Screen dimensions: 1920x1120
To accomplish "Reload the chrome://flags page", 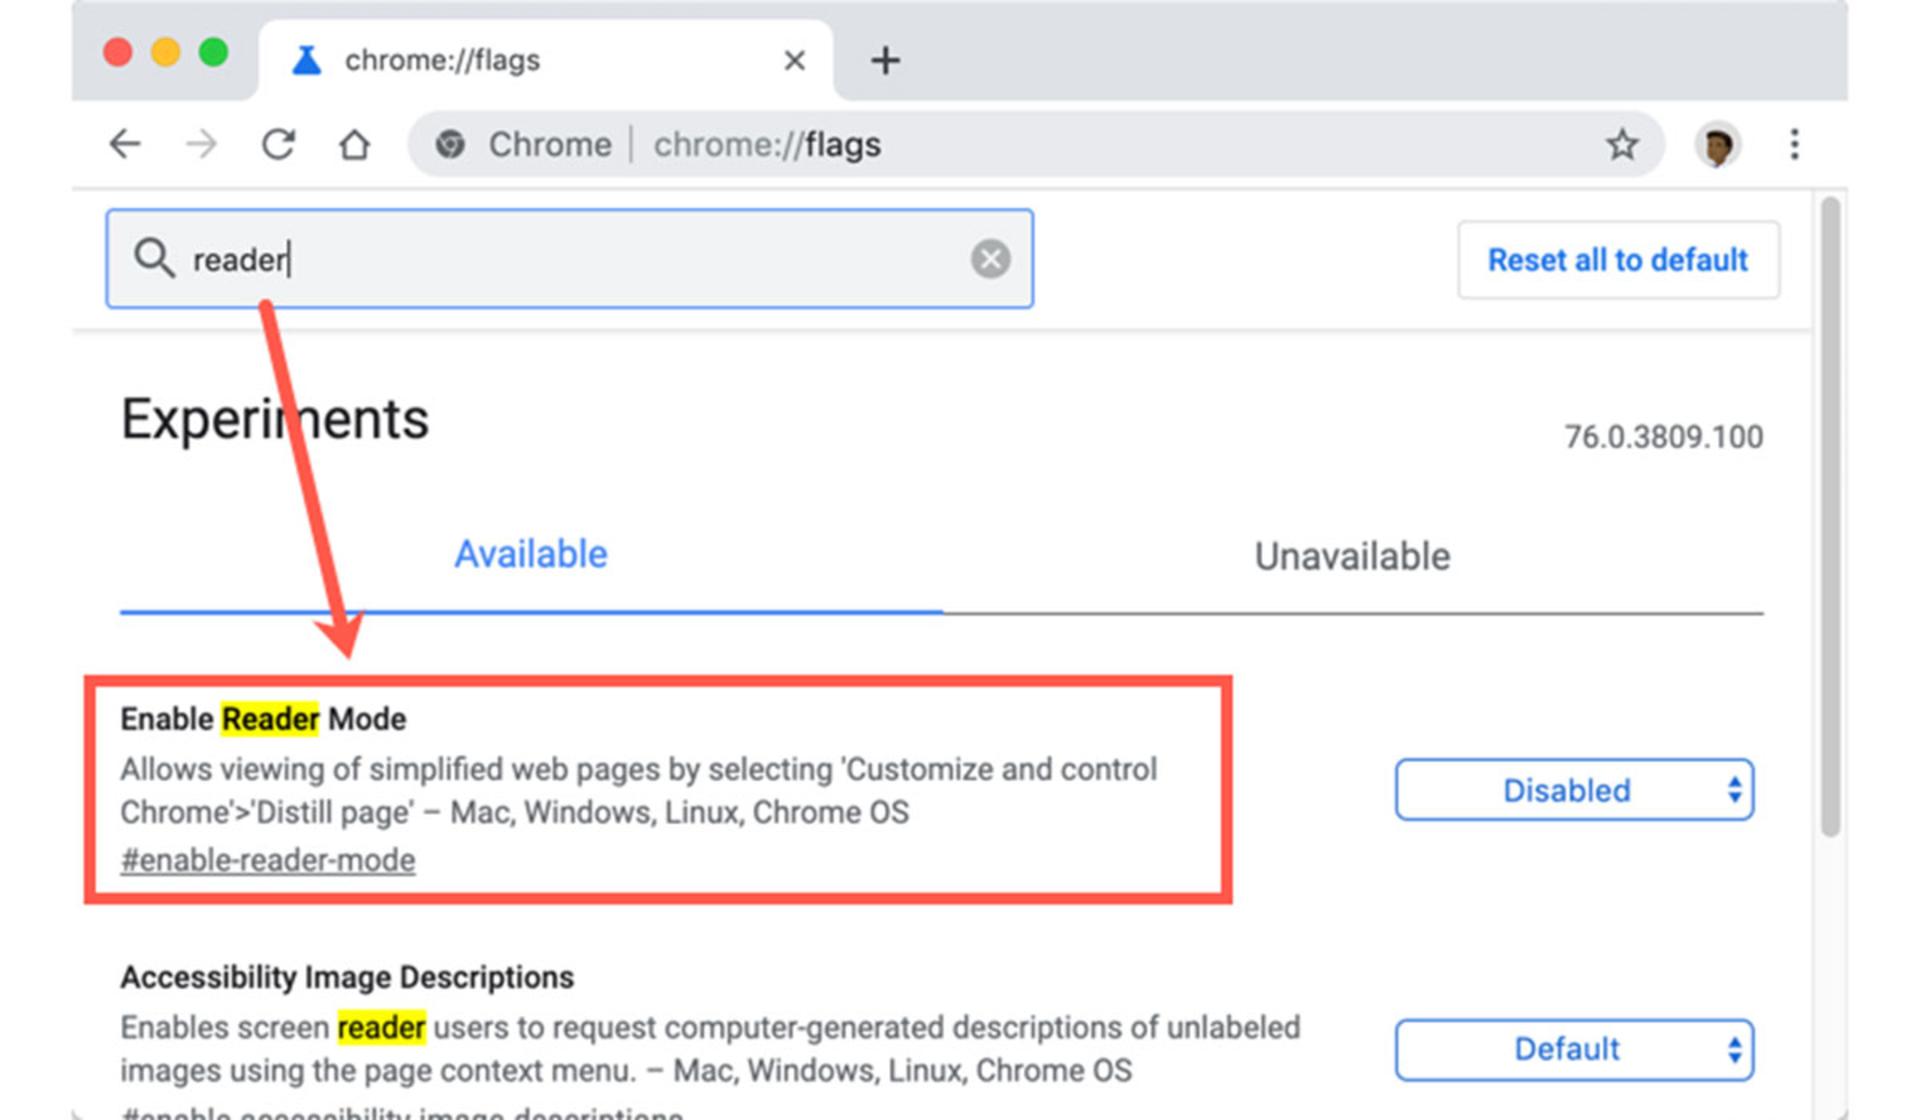I will point(278,145).
